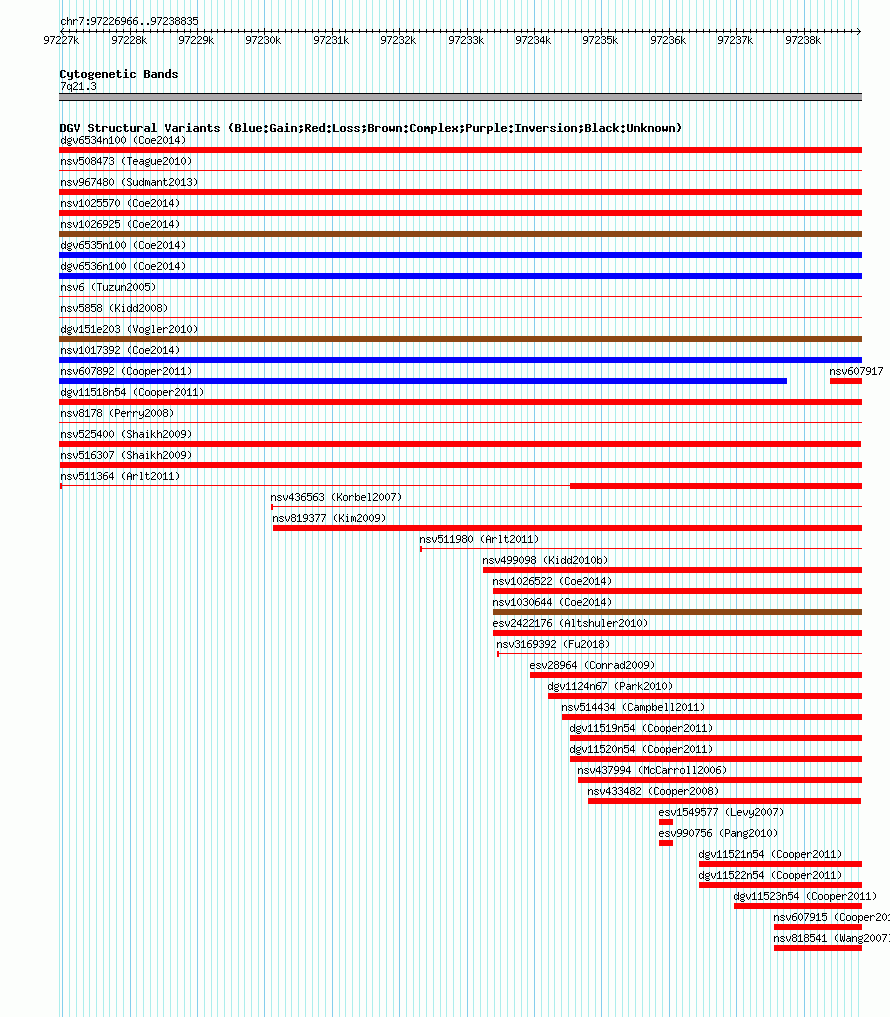Select nsv436563 (Korbel2007) label
Image resolution: width=890 pixels, height=1017 pixels.
click(336, 497)
